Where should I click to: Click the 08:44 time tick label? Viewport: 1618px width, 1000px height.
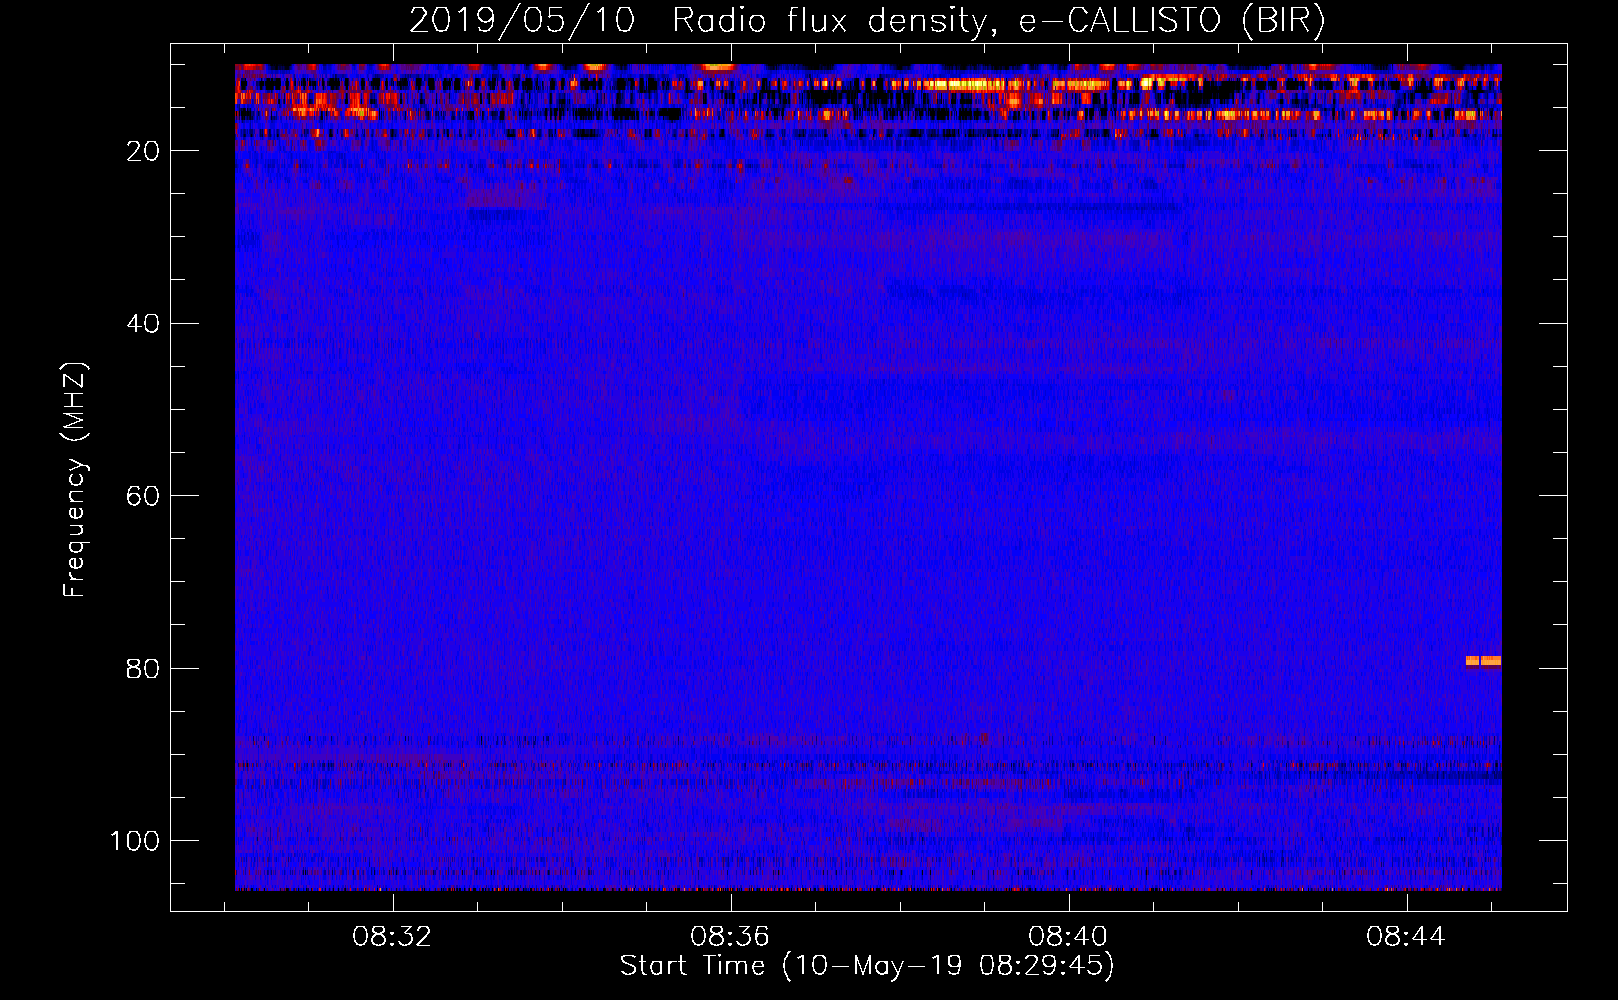pyautogui.click(x=1406, y=936)
